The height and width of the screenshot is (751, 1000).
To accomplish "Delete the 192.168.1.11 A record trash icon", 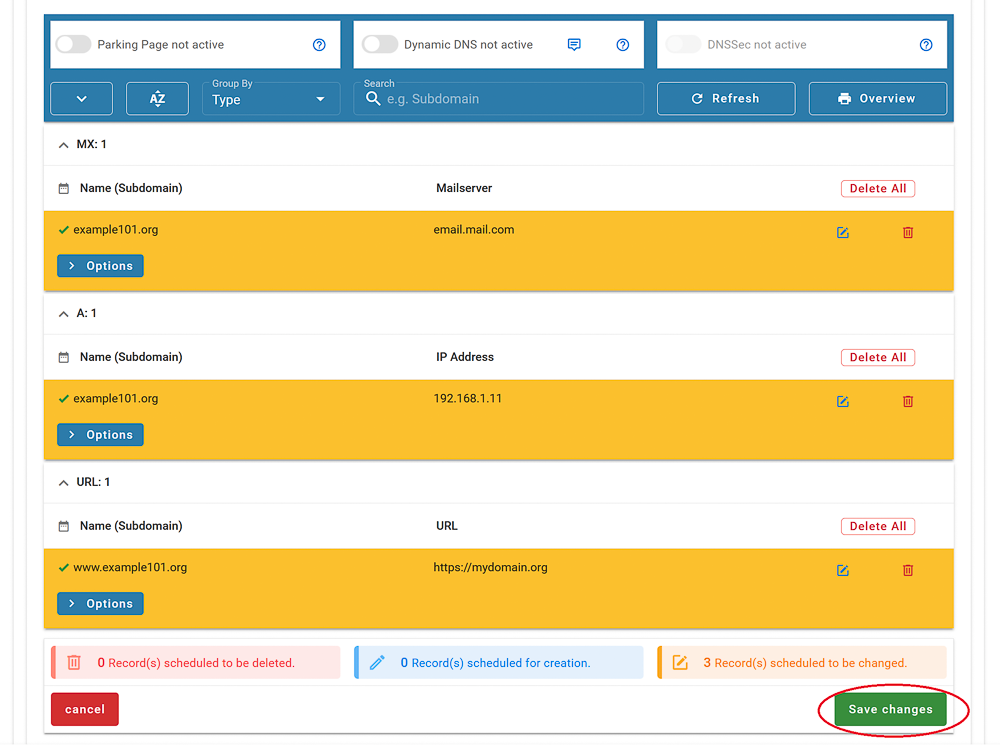I will click(908, 401).
